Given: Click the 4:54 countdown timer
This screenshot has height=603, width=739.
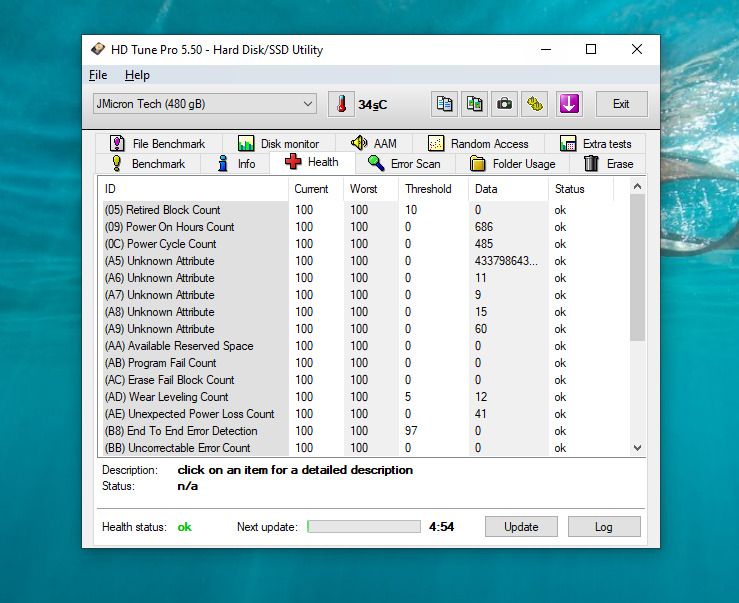Looking at the screenshot, I should coord(441,527).
